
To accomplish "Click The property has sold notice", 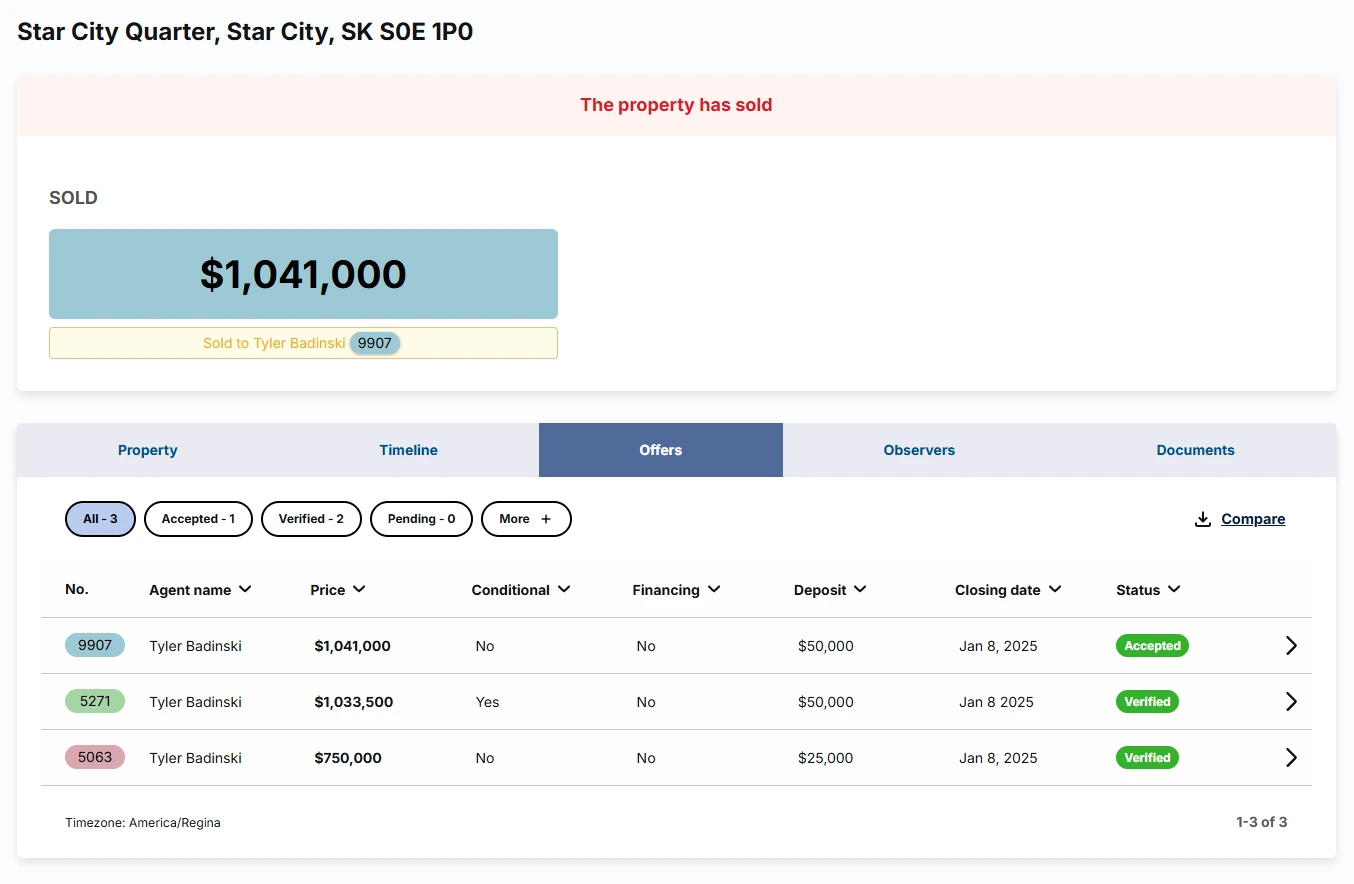I will point(676,105).
